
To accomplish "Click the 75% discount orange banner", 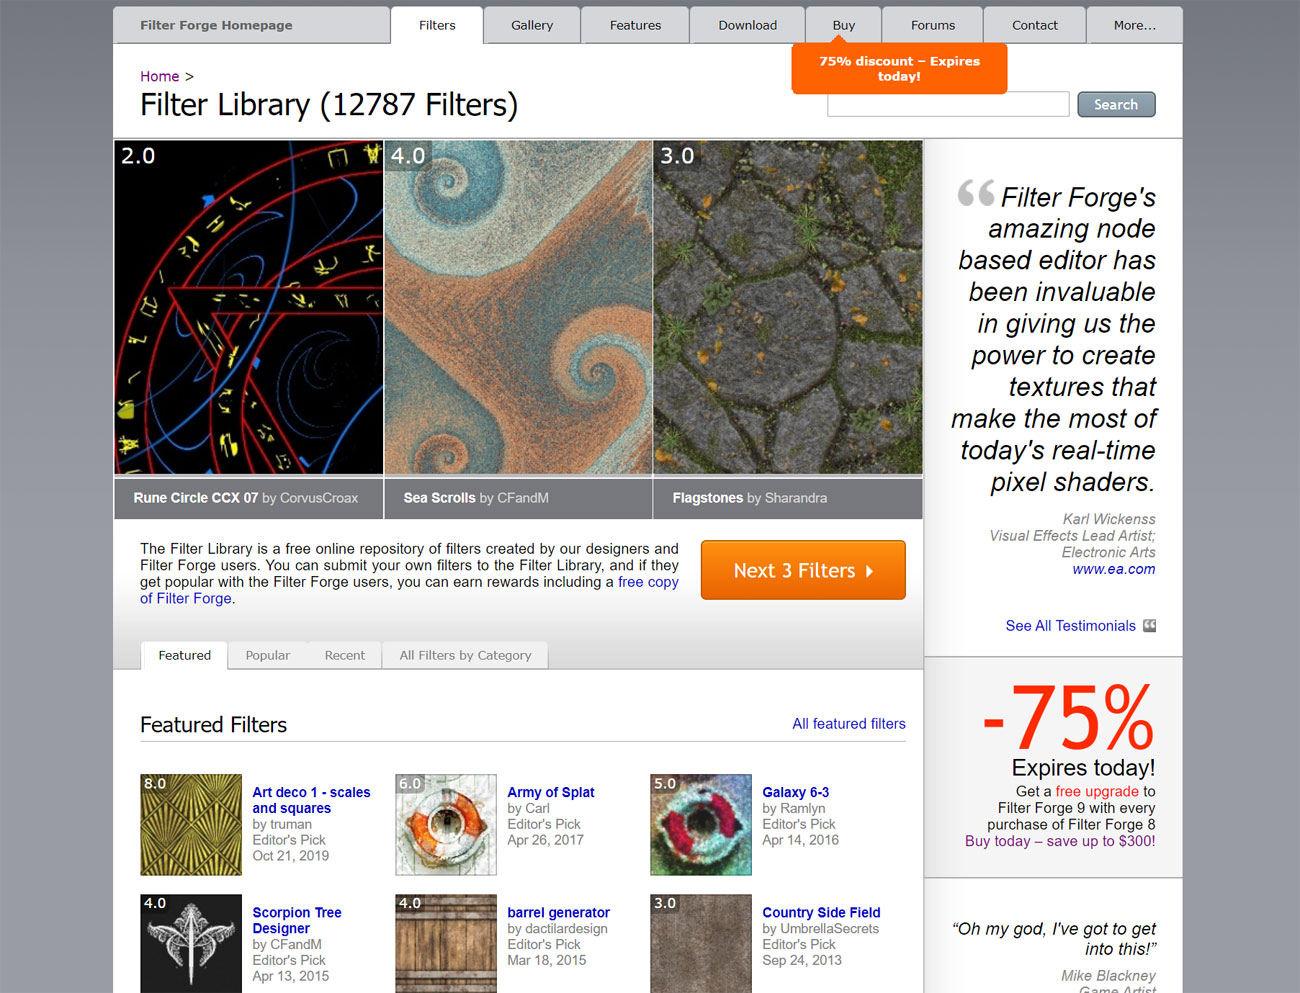I will (899, 68).
